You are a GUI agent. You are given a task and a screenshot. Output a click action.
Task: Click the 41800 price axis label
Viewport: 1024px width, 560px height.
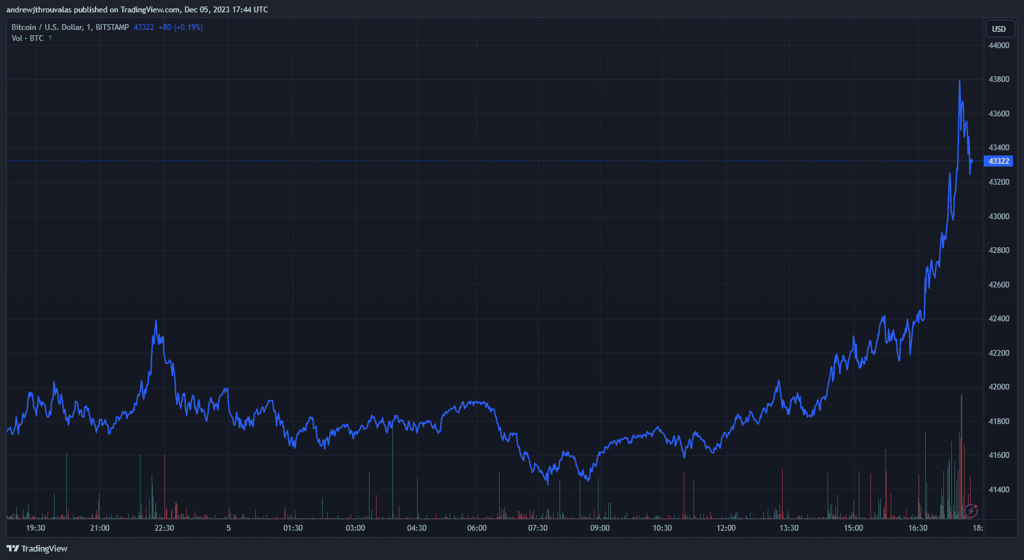tap(999, 422)
